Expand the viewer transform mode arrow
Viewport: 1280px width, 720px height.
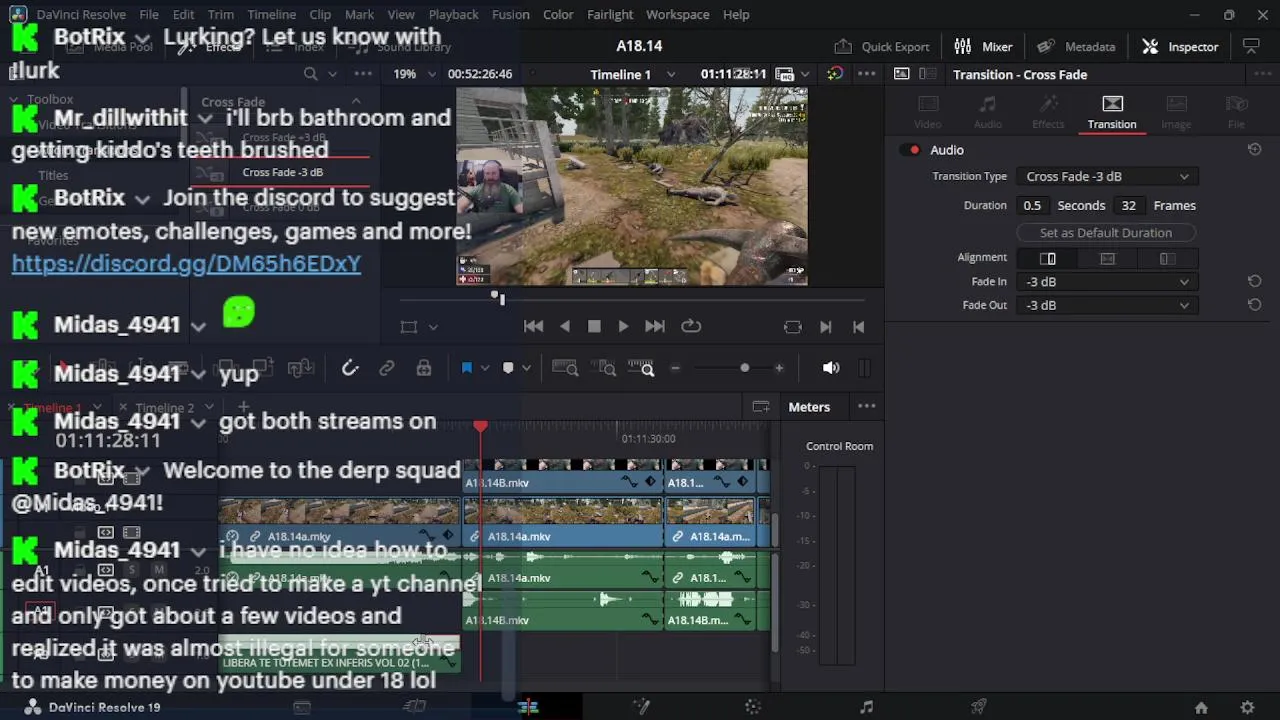433,327
